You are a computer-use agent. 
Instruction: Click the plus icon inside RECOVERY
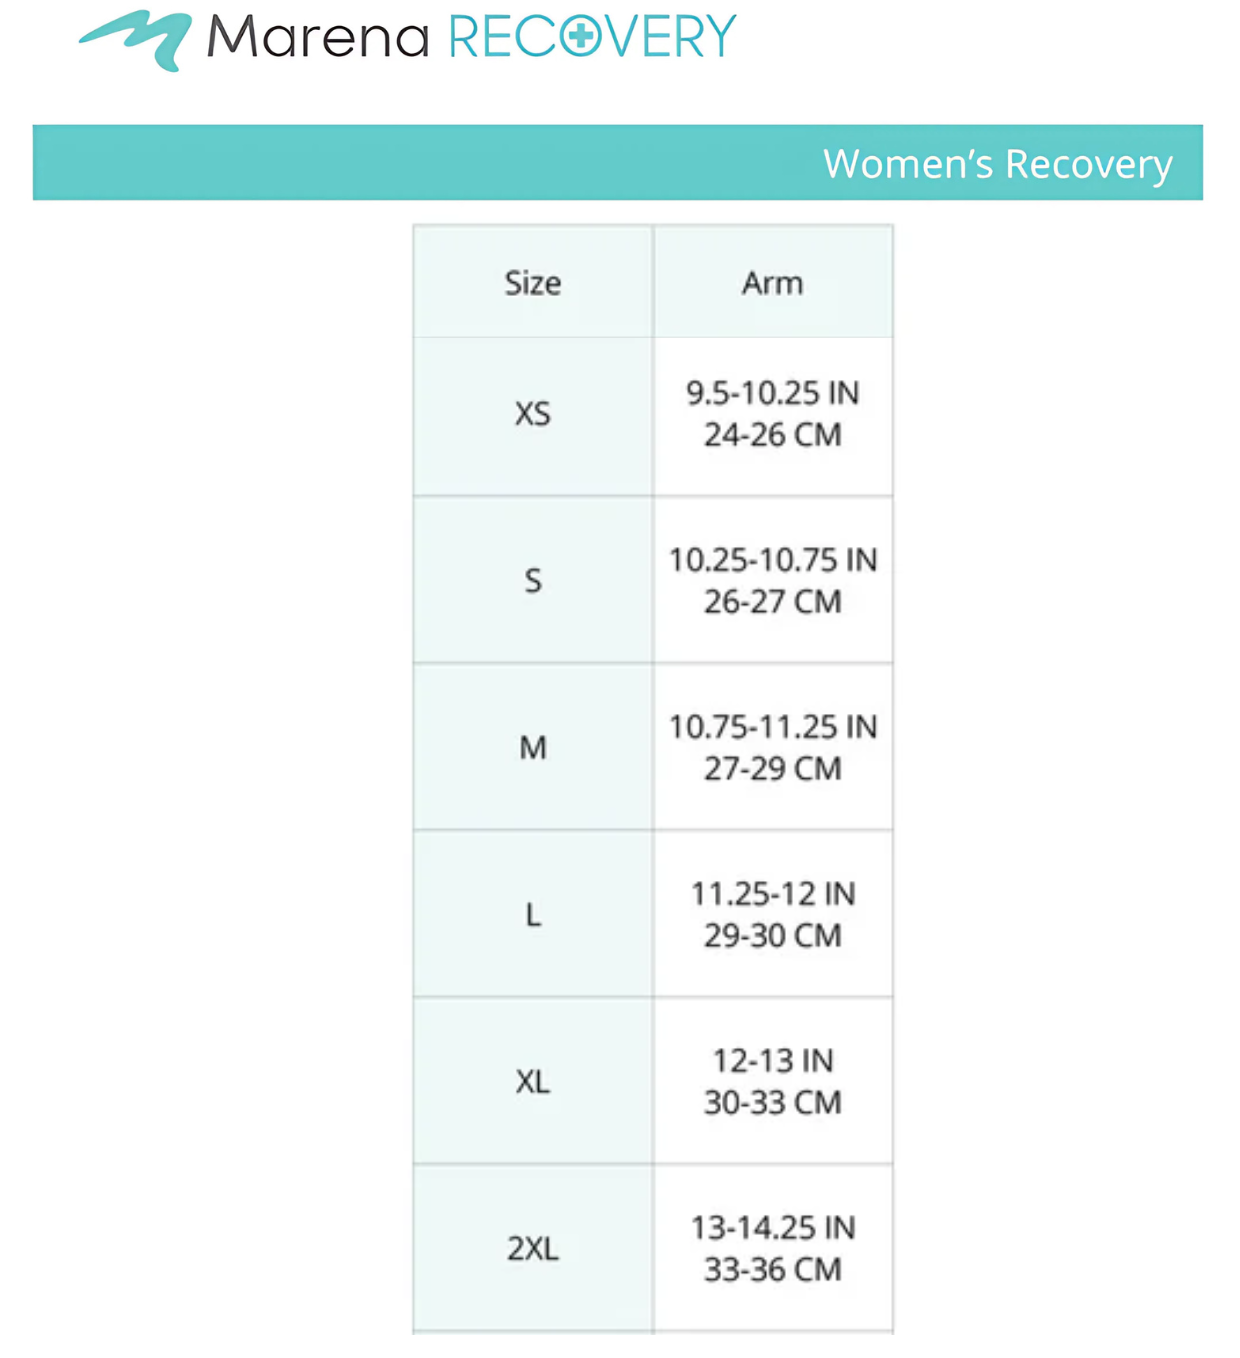pyautogui.click(x=580, y=37)
